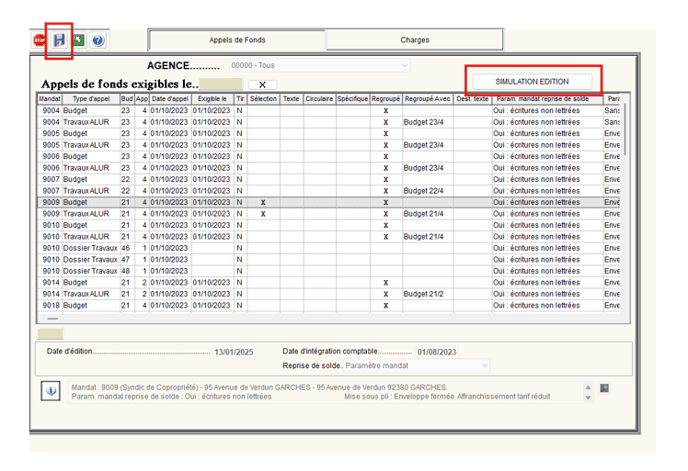Toggle Sélection mark for 9009 Budget row
The height and width of the screenshot is (471, 688).
point(263,202)
